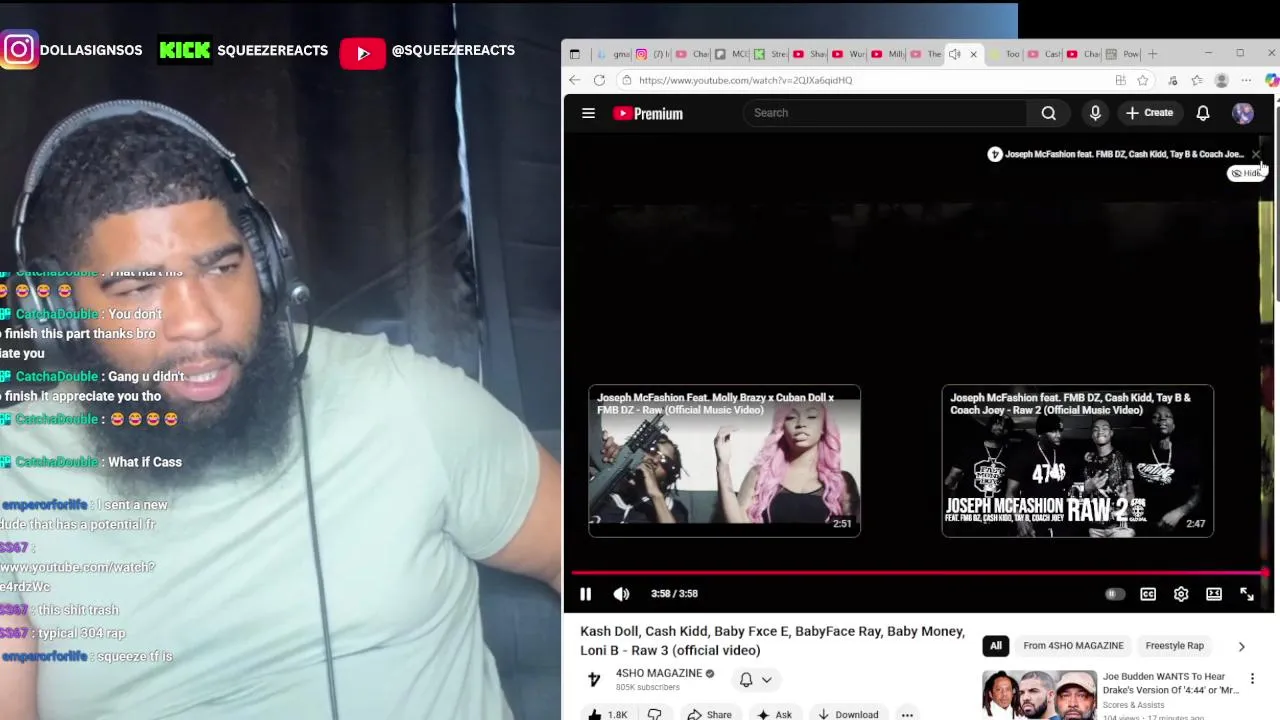
Task: Open the browser profile icon
Action: tap(1221, 80)
